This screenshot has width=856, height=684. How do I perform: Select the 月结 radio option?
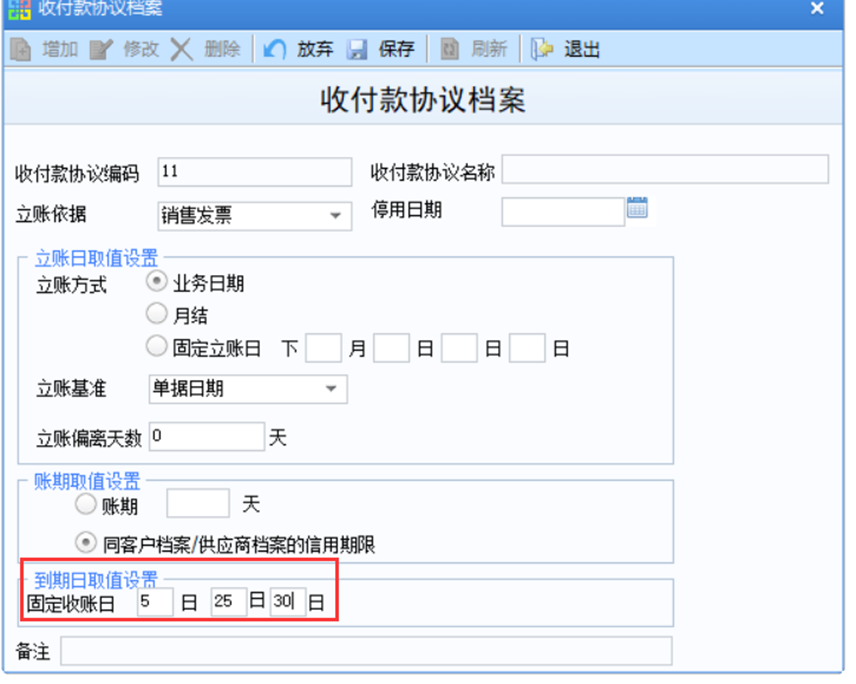point(157,314)
